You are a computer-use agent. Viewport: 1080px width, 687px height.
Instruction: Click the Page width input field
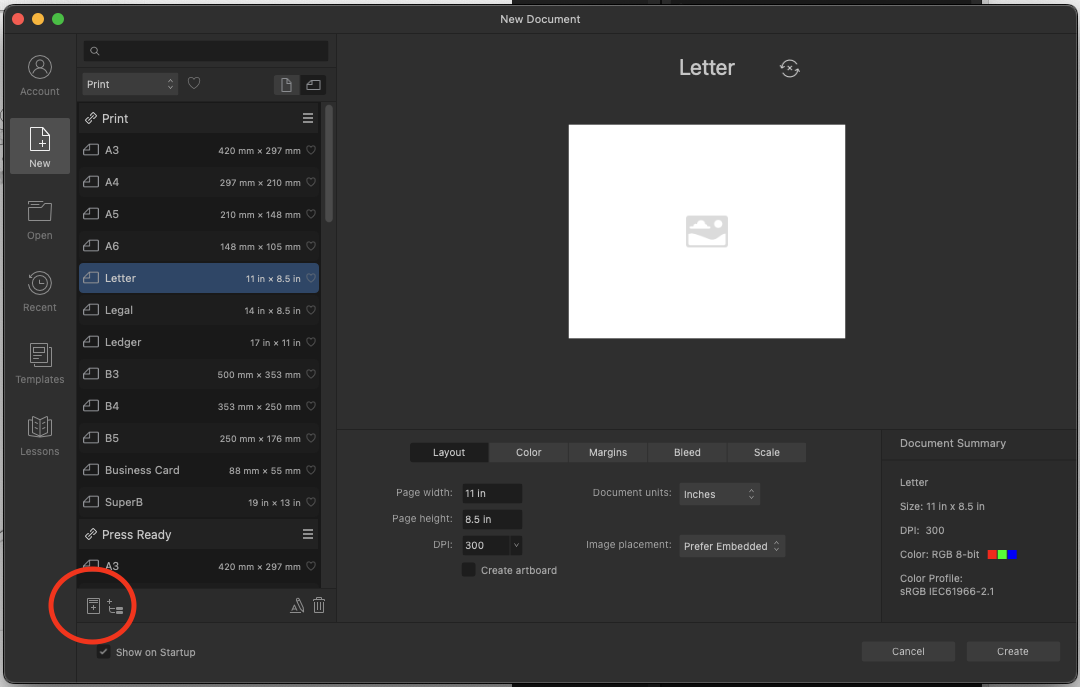(491, 493)
